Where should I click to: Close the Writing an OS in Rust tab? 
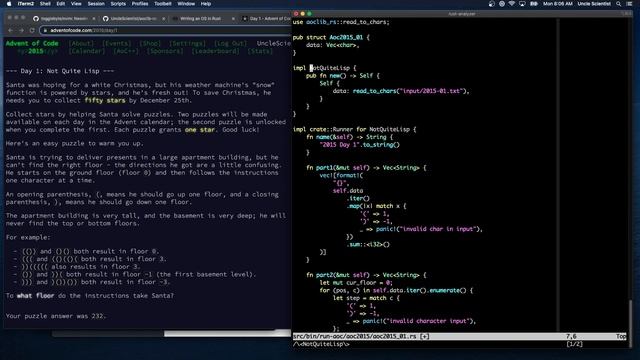point(233,19)
